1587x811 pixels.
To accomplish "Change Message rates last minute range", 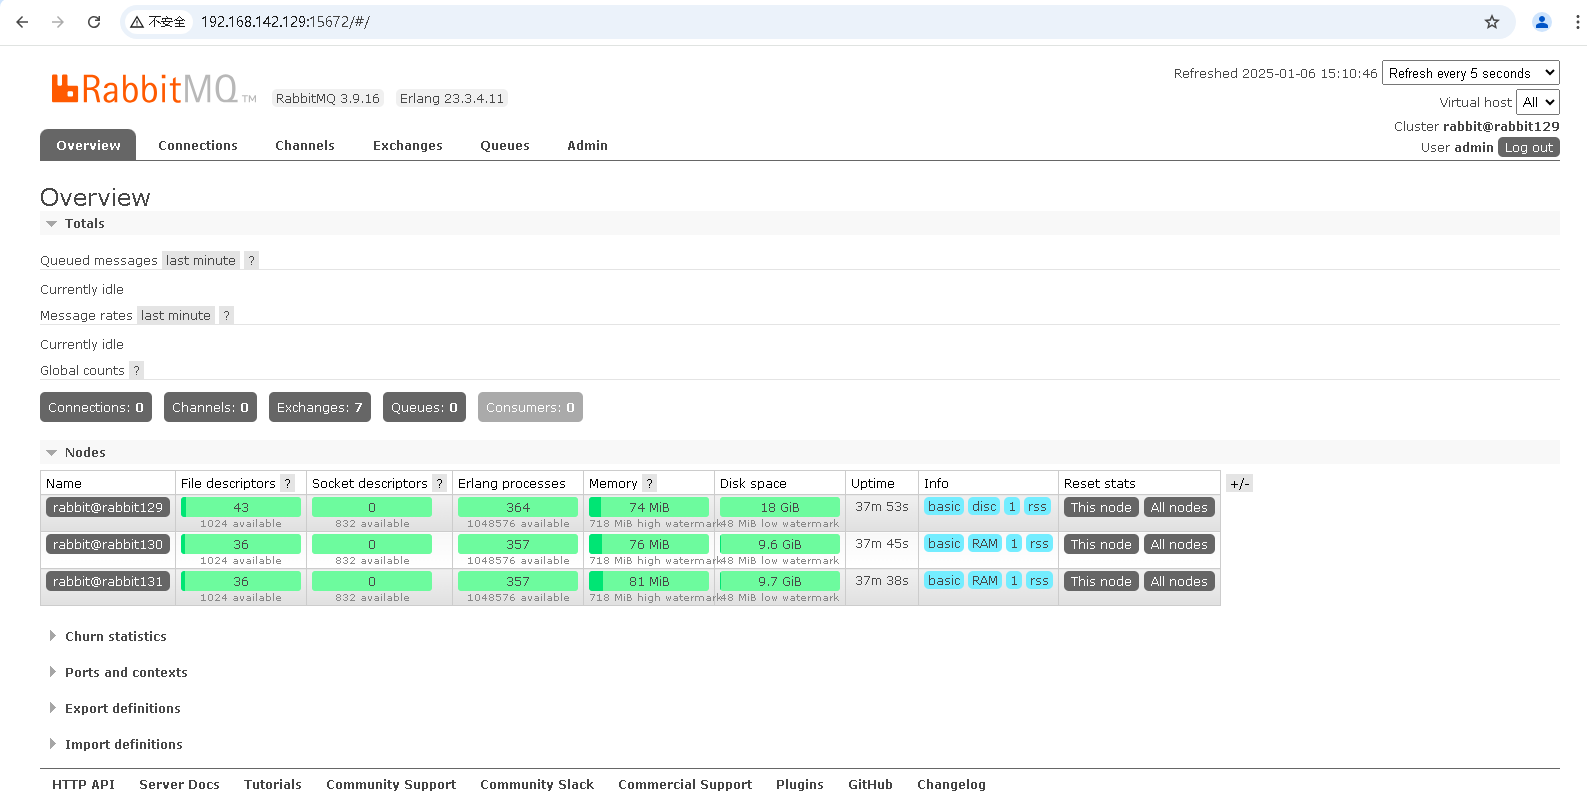I will [176, 315].
